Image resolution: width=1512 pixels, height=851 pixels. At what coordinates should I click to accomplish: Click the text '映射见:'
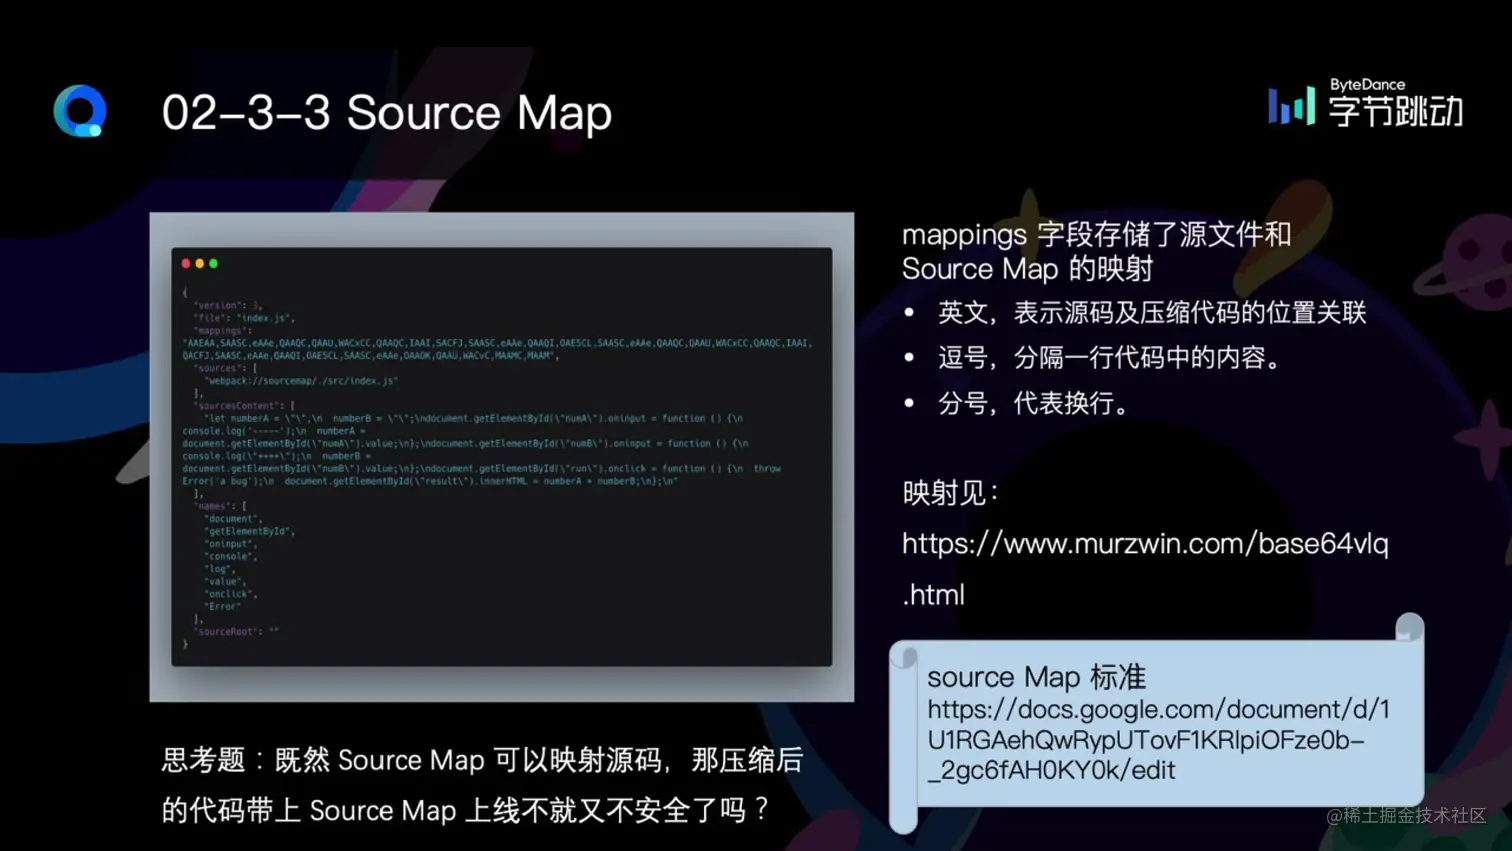951,493
